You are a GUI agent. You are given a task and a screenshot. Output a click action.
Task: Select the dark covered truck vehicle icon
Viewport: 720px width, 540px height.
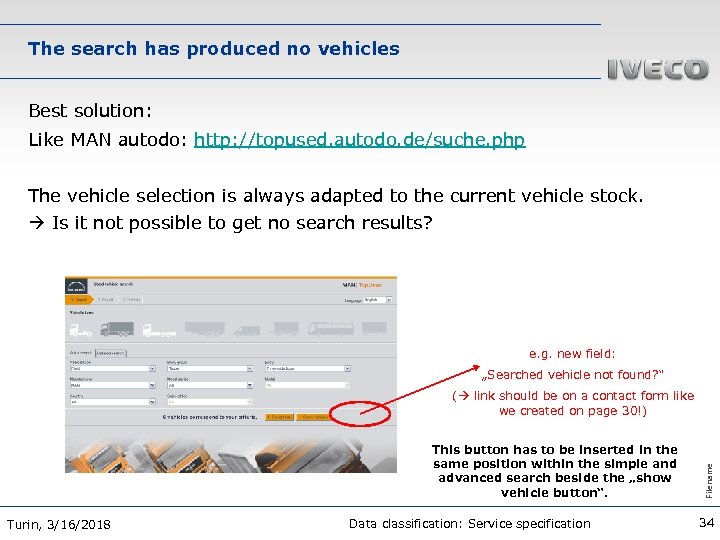(x=117, y=329)
